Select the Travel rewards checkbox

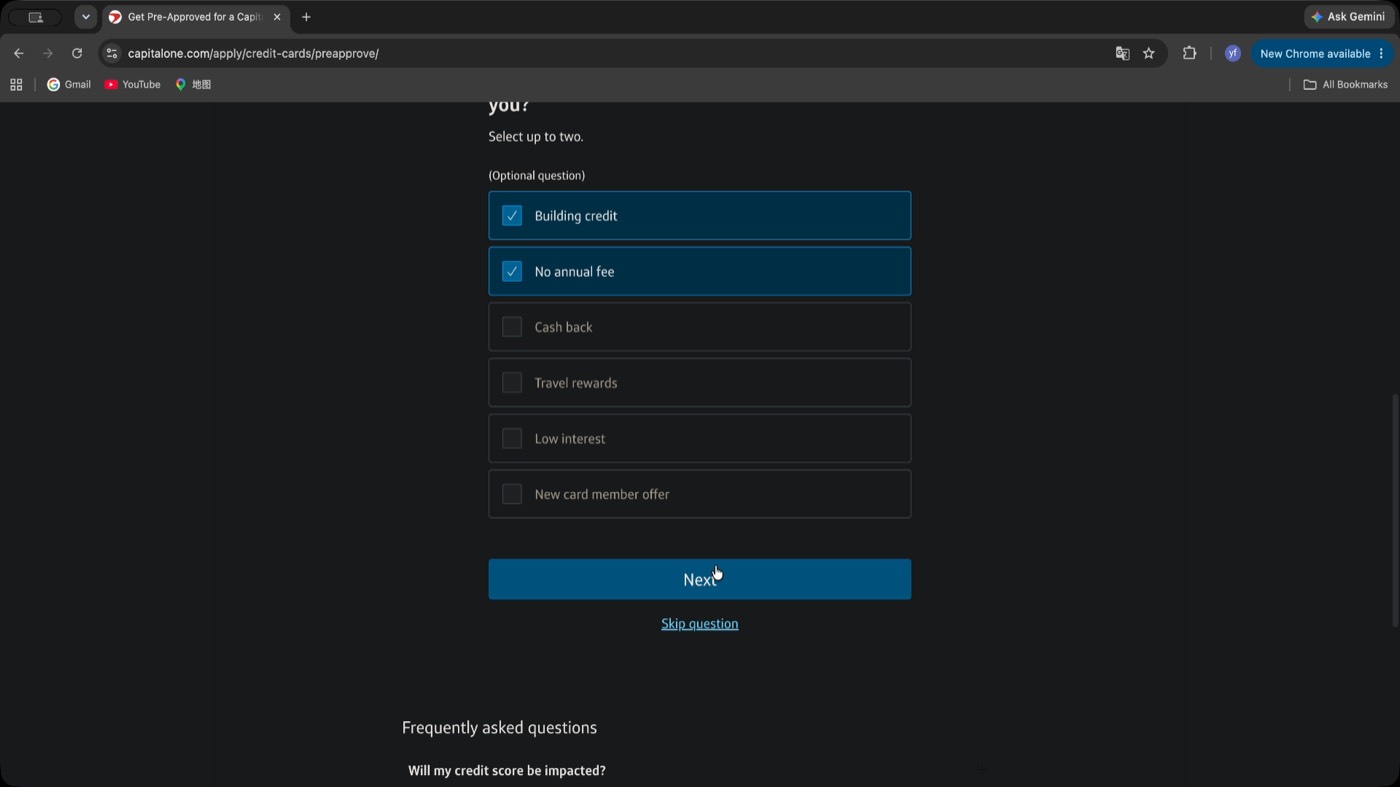click(x=512, y=383)
